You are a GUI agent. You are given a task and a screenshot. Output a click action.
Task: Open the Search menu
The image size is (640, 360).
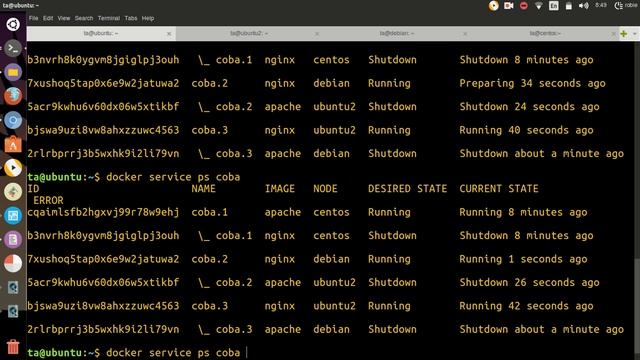click(84, 18)
